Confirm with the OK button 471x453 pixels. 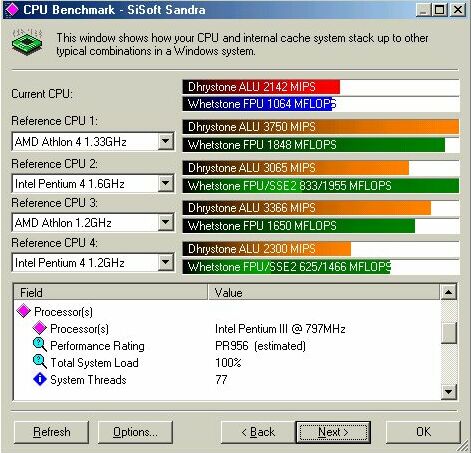423,432
